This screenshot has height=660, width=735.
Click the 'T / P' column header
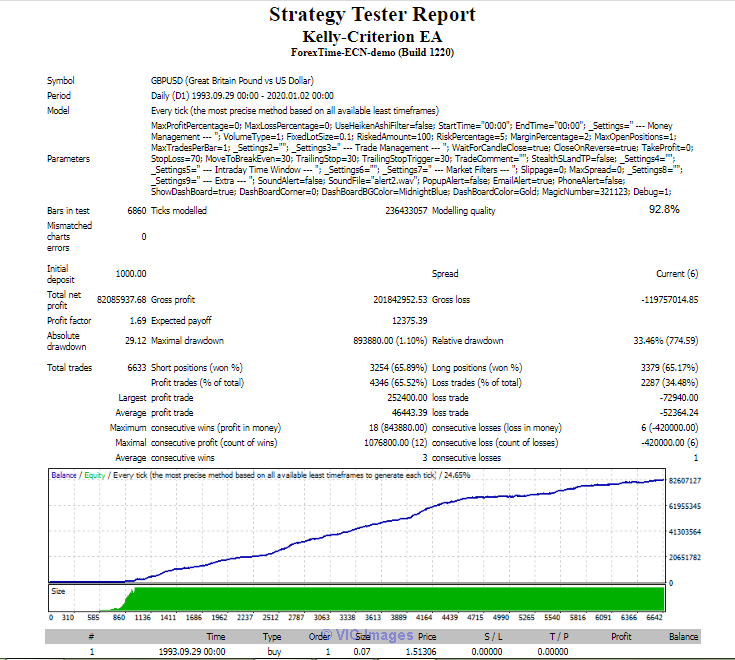point(559,637)
